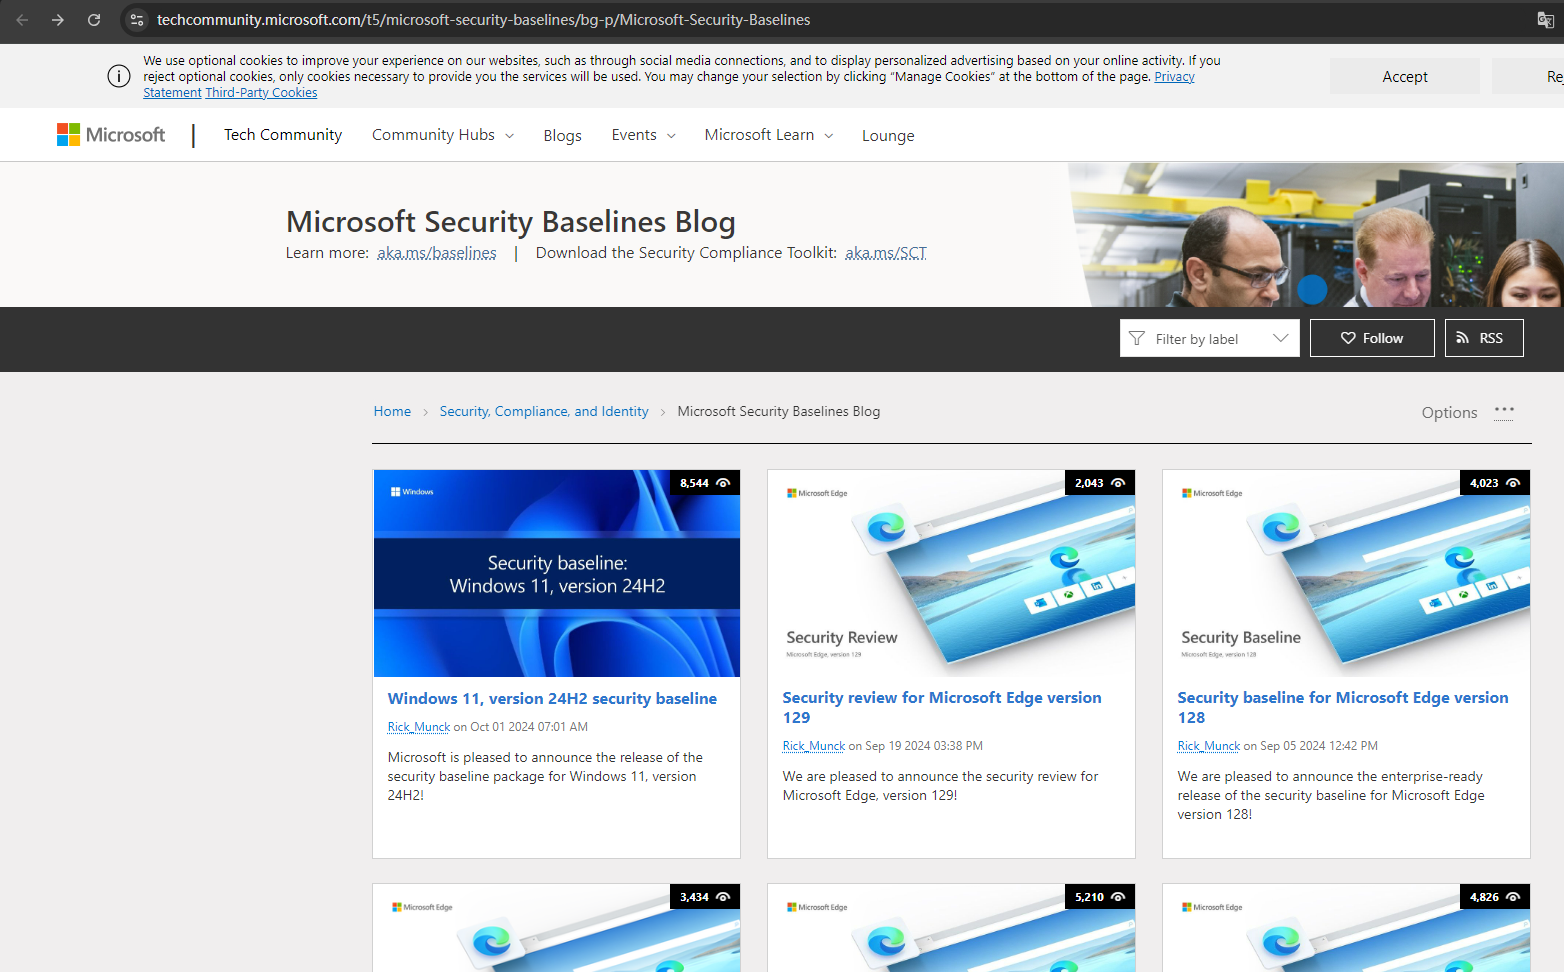Accept optional cookies

tap(1404, 76)
